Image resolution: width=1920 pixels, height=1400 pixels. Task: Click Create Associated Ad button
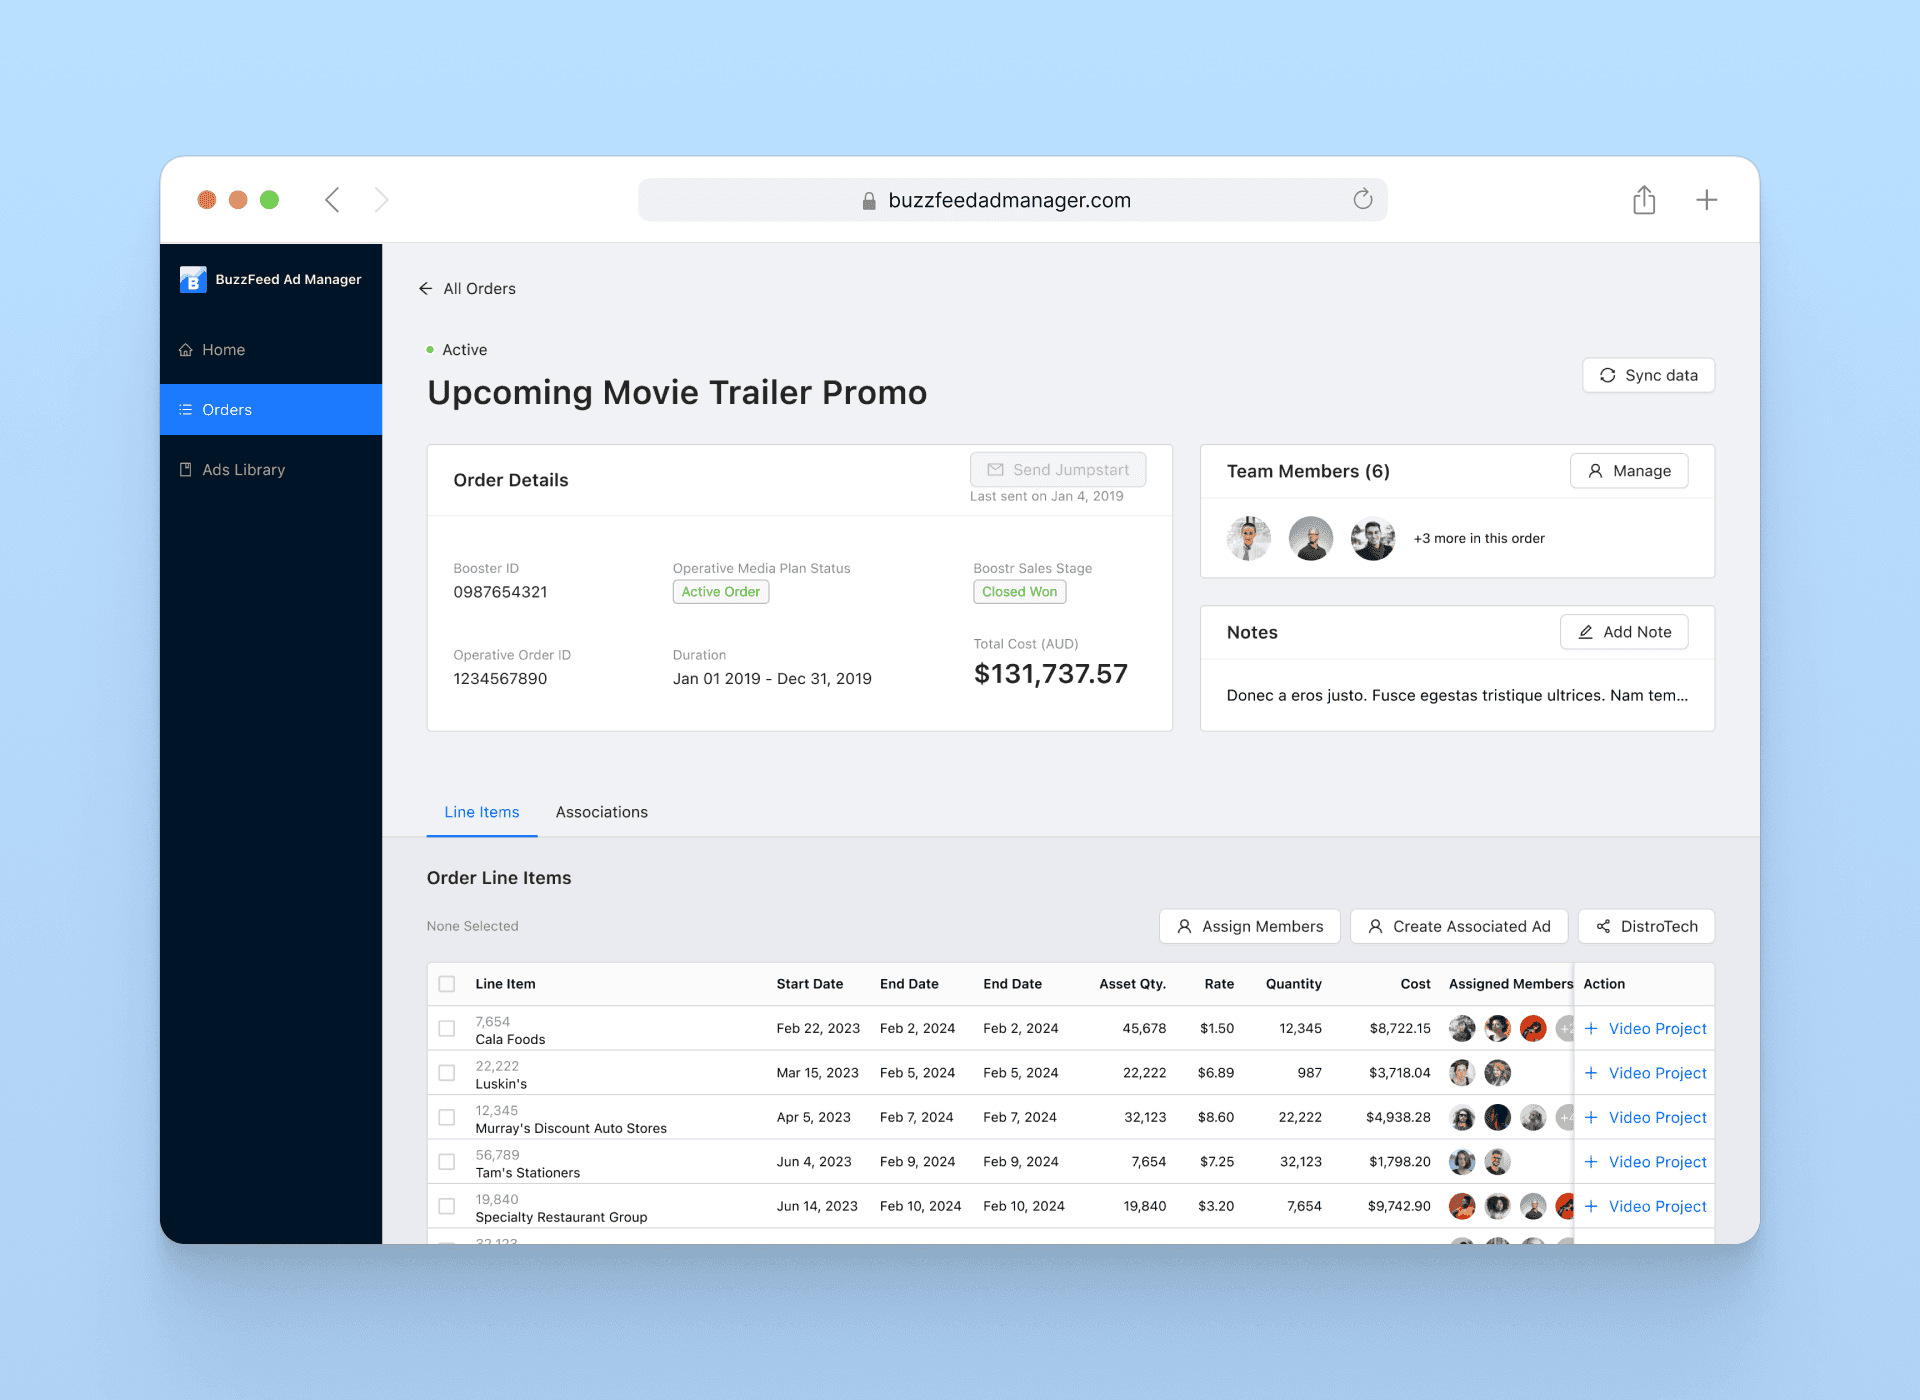pyautogui.click(x=1459, y=927)
